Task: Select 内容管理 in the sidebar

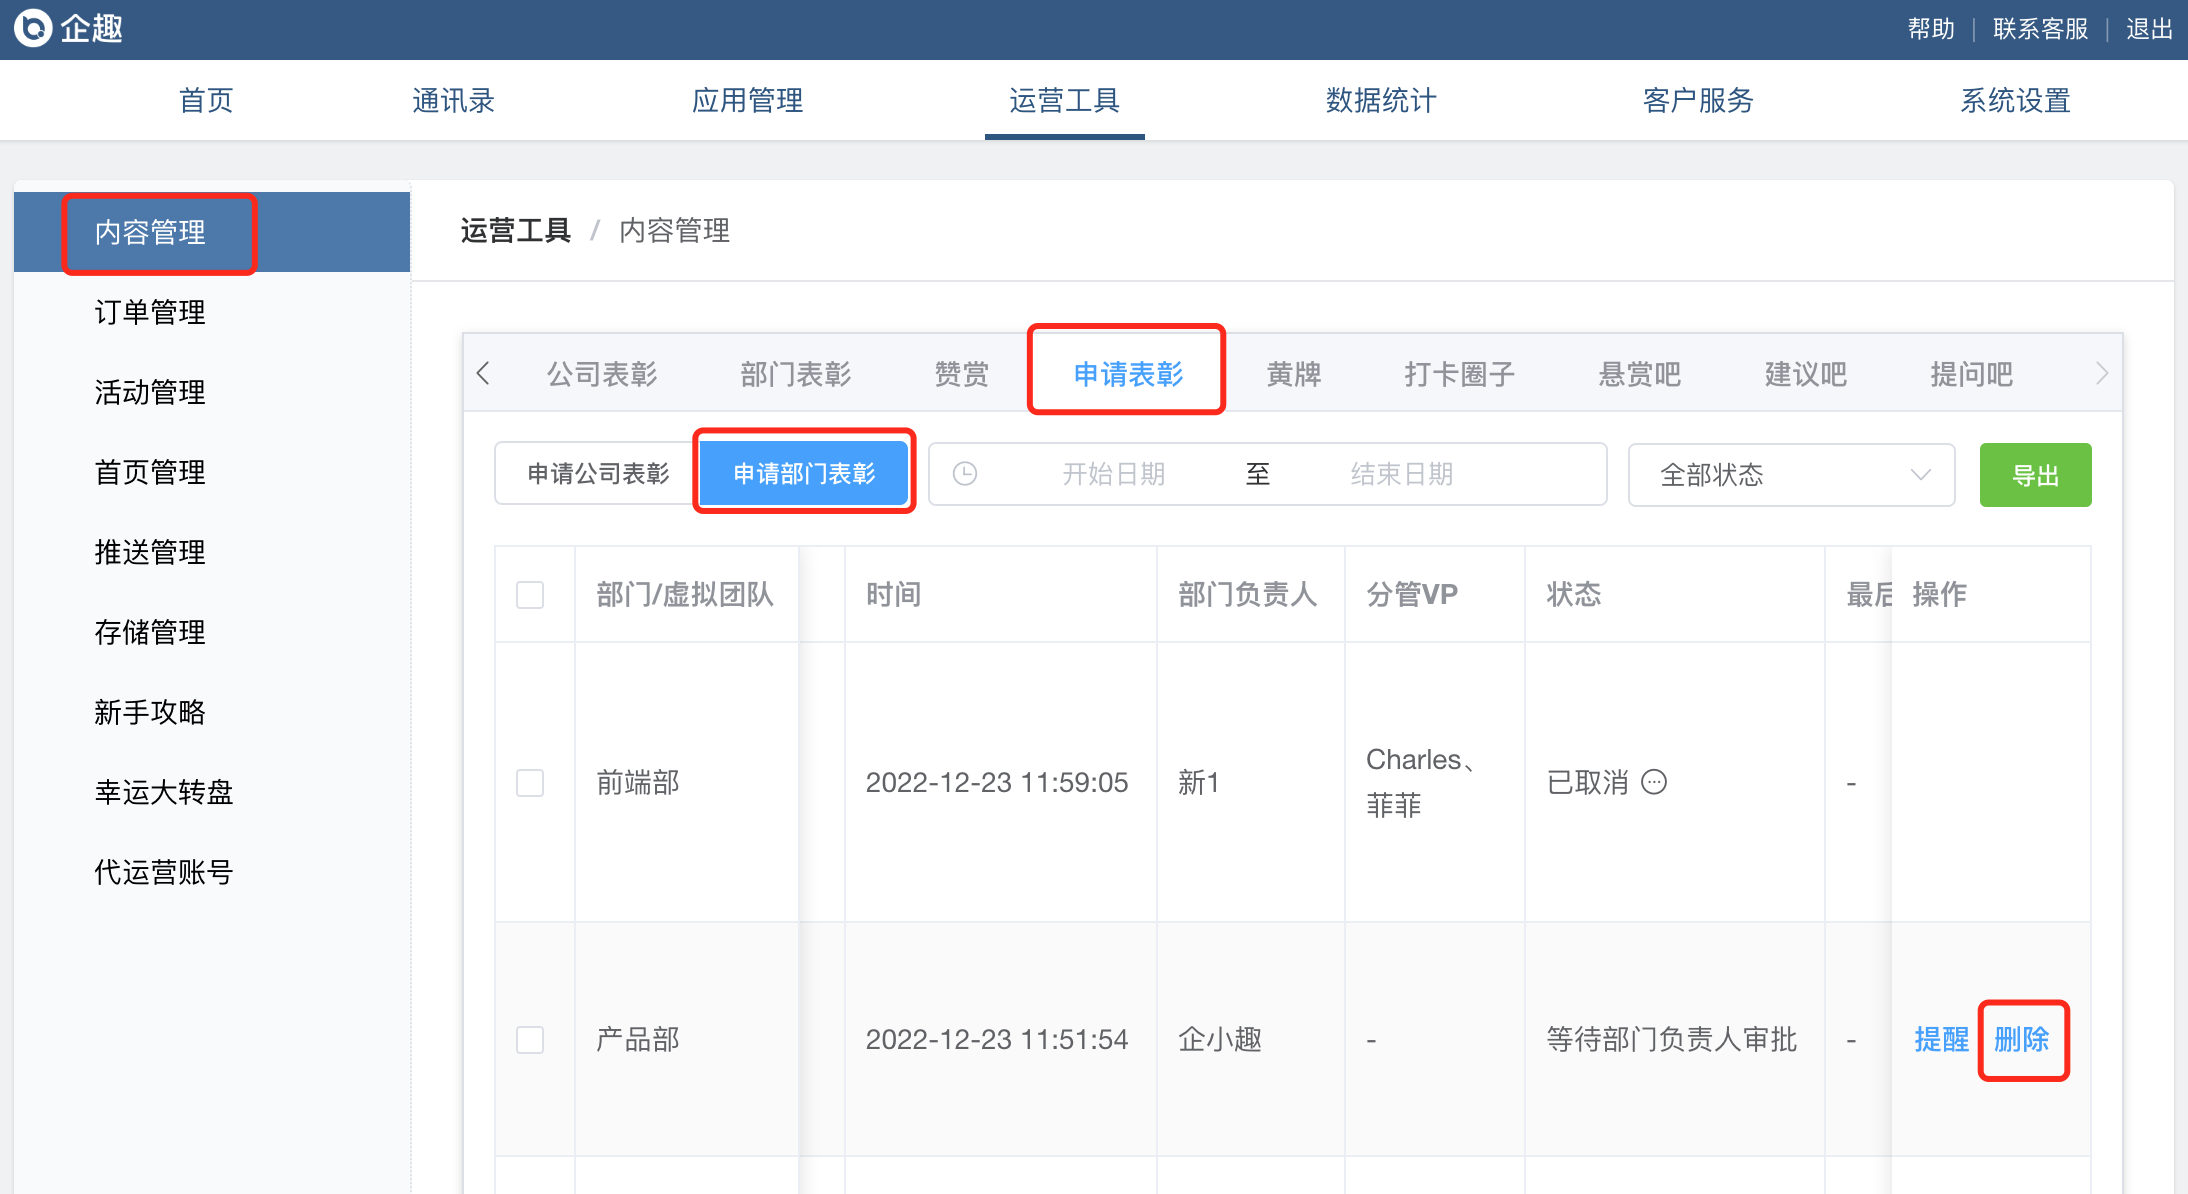Action: 212,232
